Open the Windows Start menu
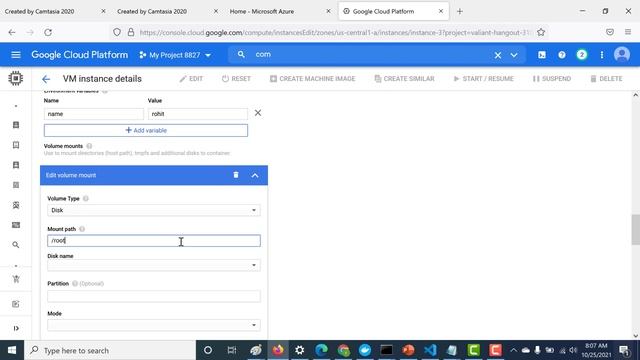 pyautogui.click(x=12, y=350)
